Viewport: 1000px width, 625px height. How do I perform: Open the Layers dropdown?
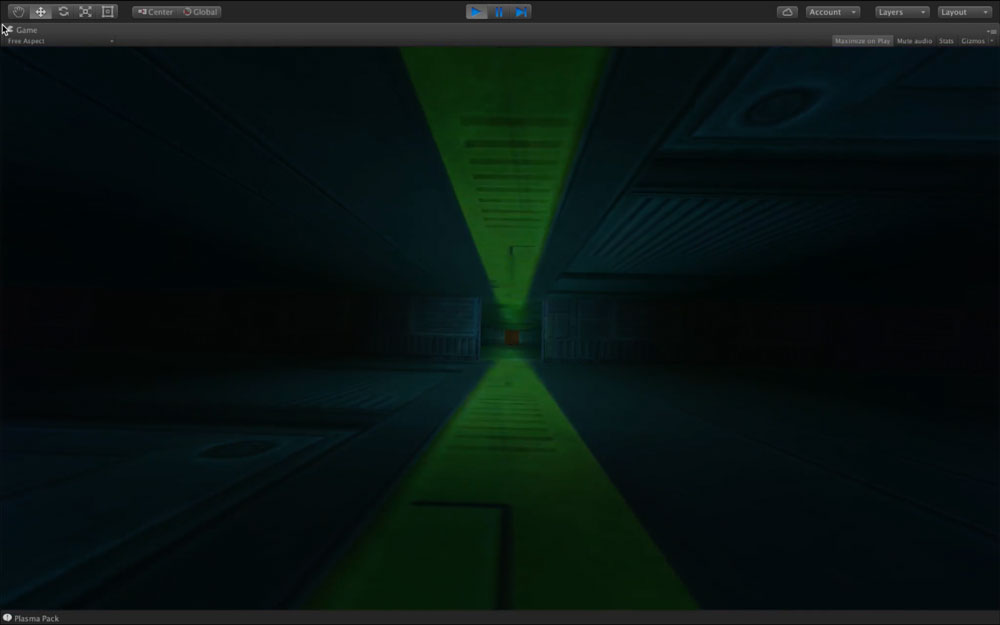tap(901, 12)
